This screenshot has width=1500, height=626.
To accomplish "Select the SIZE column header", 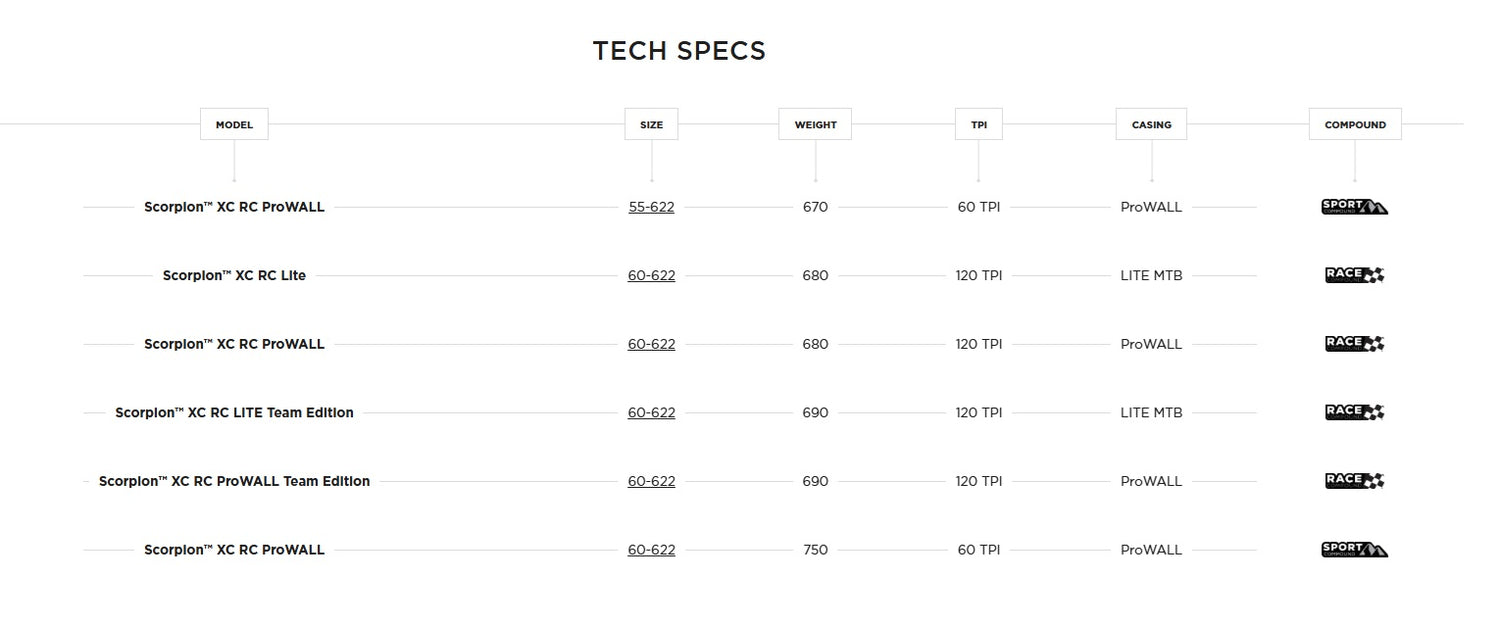I will coord(651,124).
